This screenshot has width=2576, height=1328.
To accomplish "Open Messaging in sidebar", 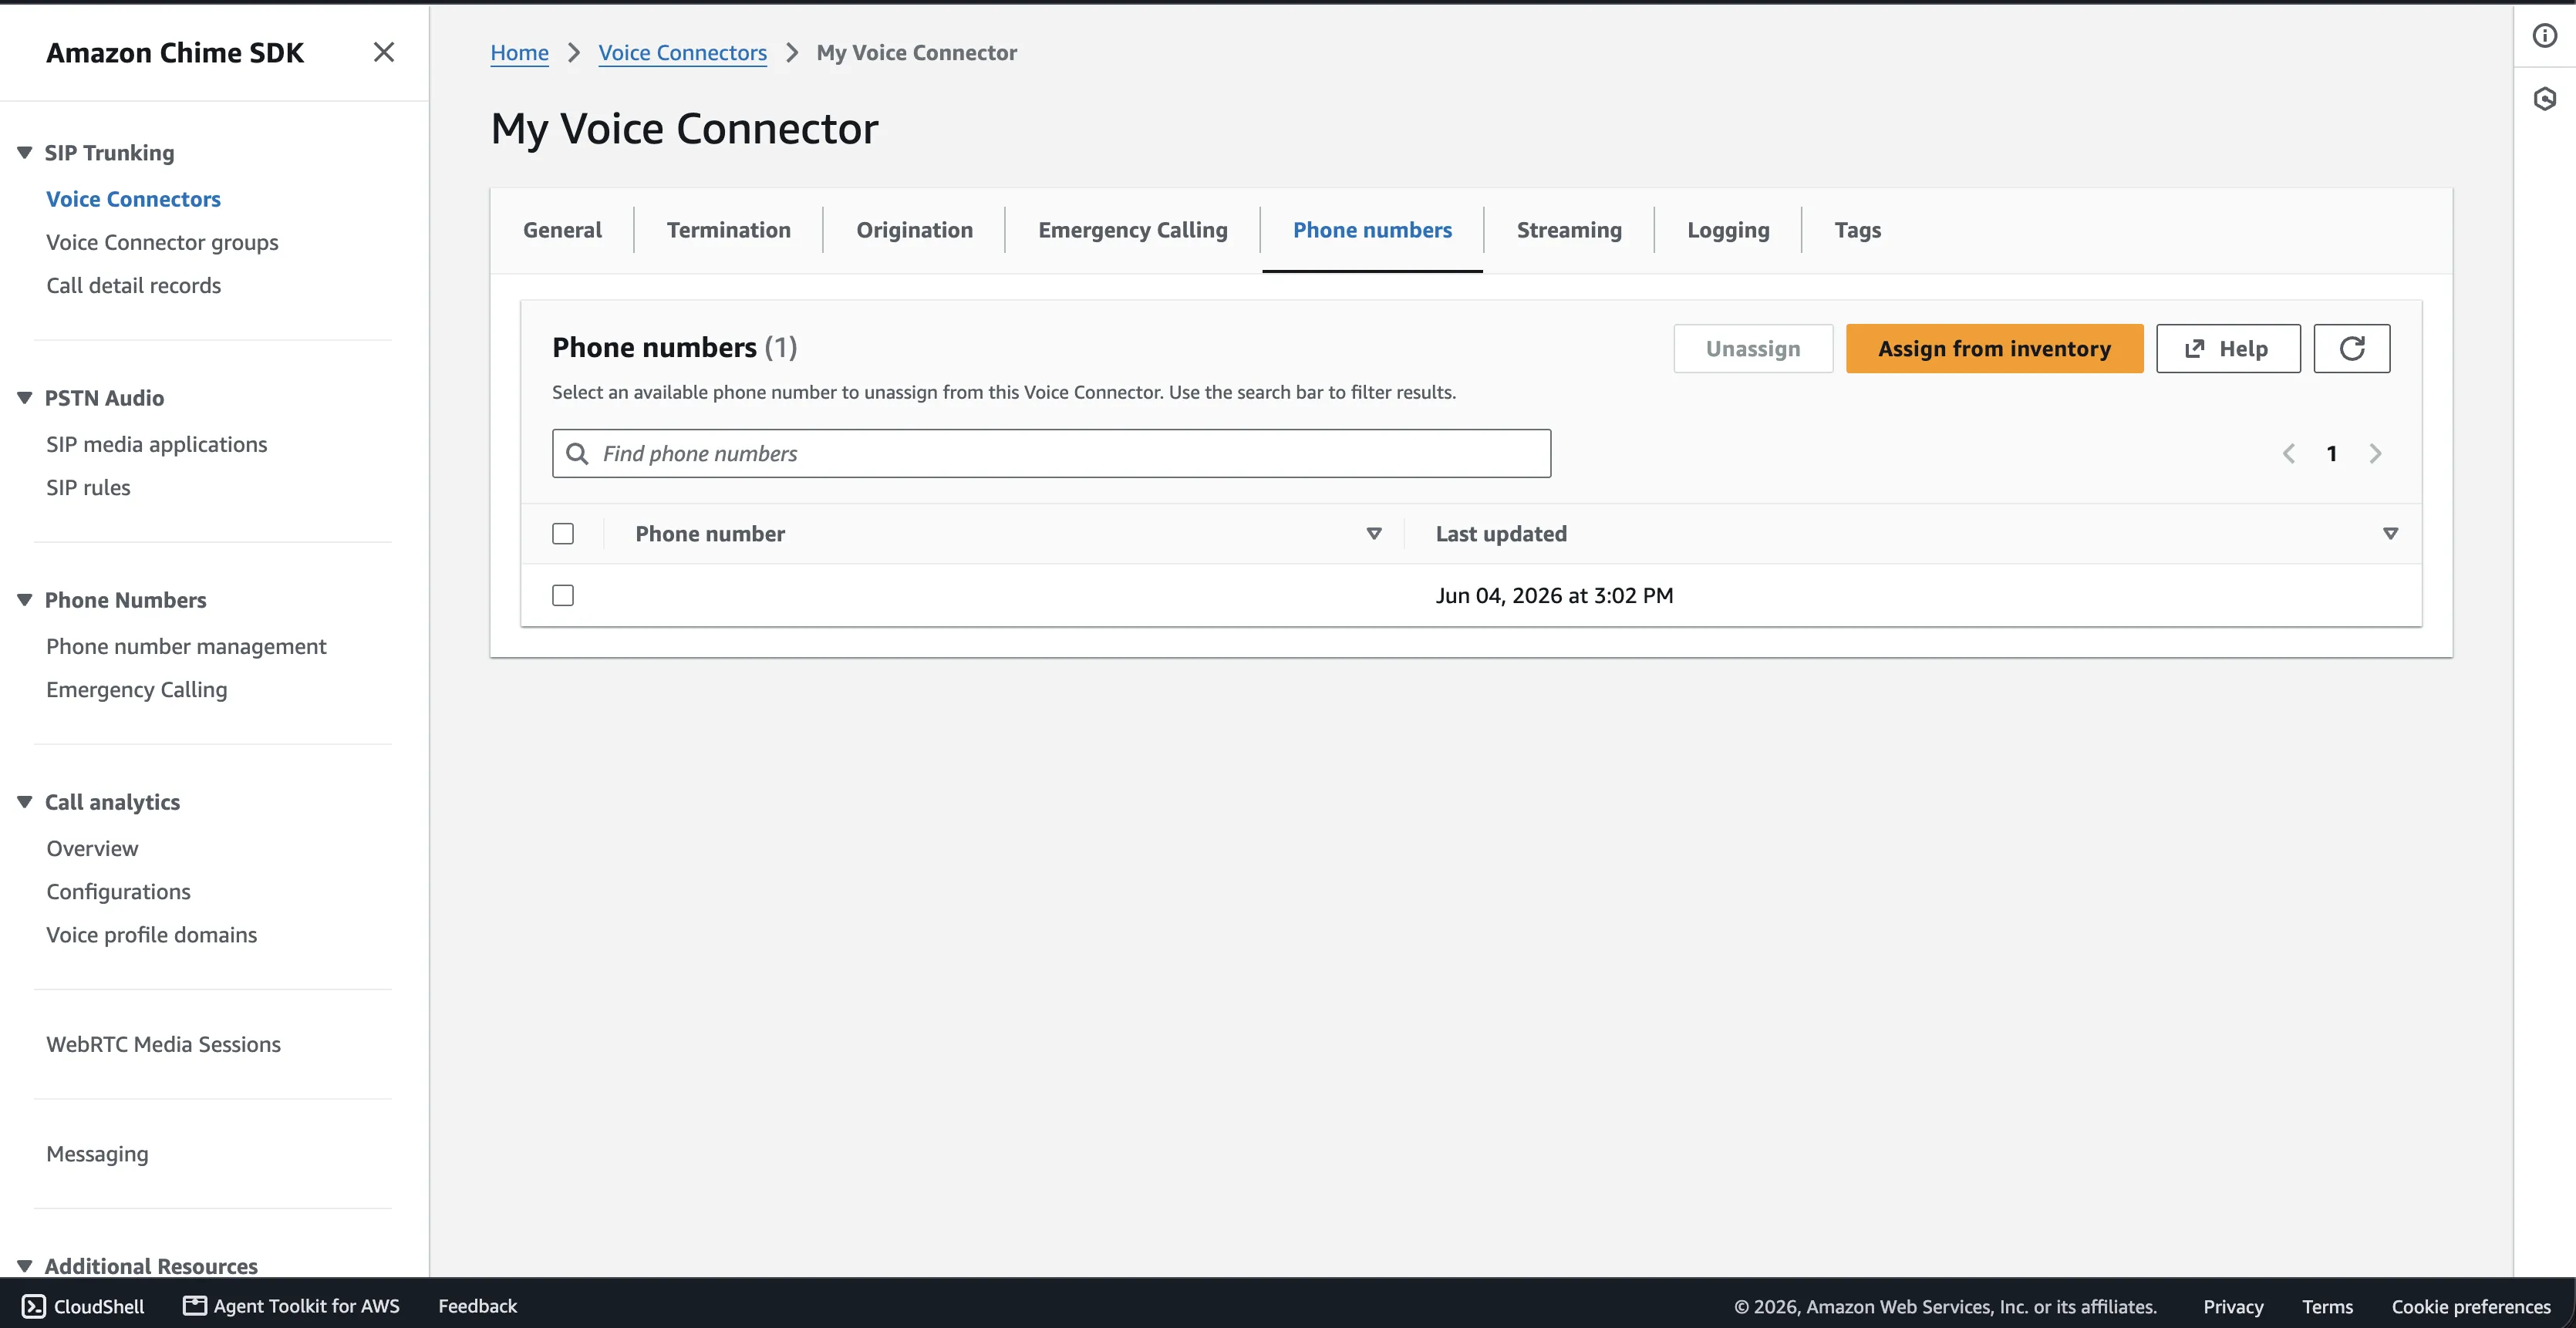I will tap(97, 1153).
